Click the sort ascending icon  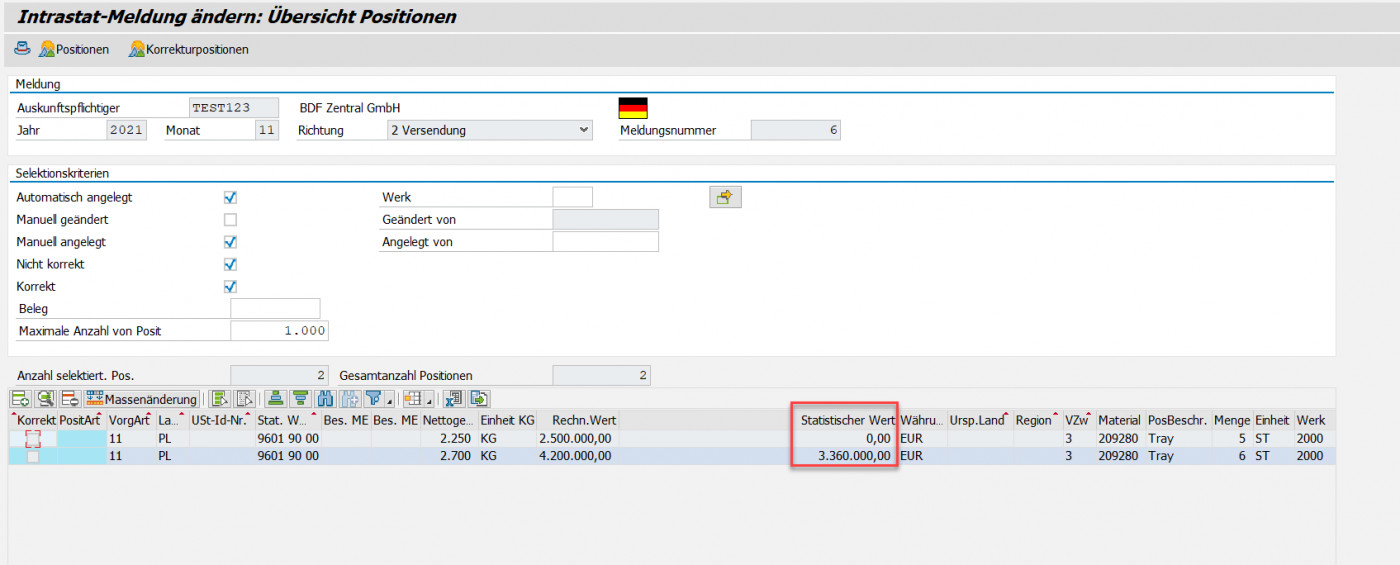click(276, 399)
